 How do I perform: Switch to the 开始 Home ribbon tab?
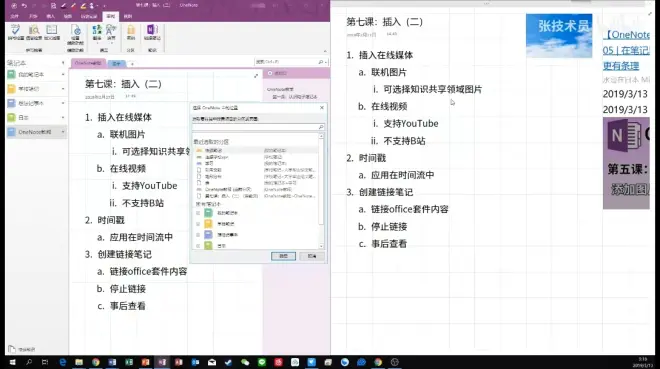[x=33, y=16]
